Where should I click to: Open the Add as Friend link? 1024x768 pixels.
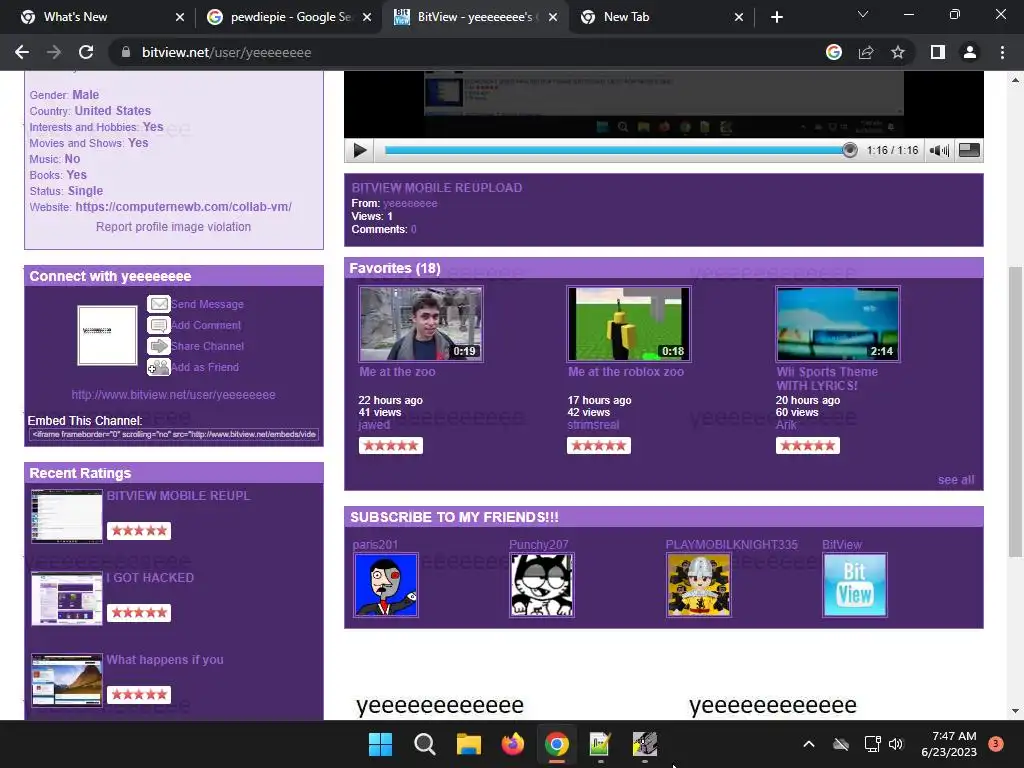[x=204, y=367]
